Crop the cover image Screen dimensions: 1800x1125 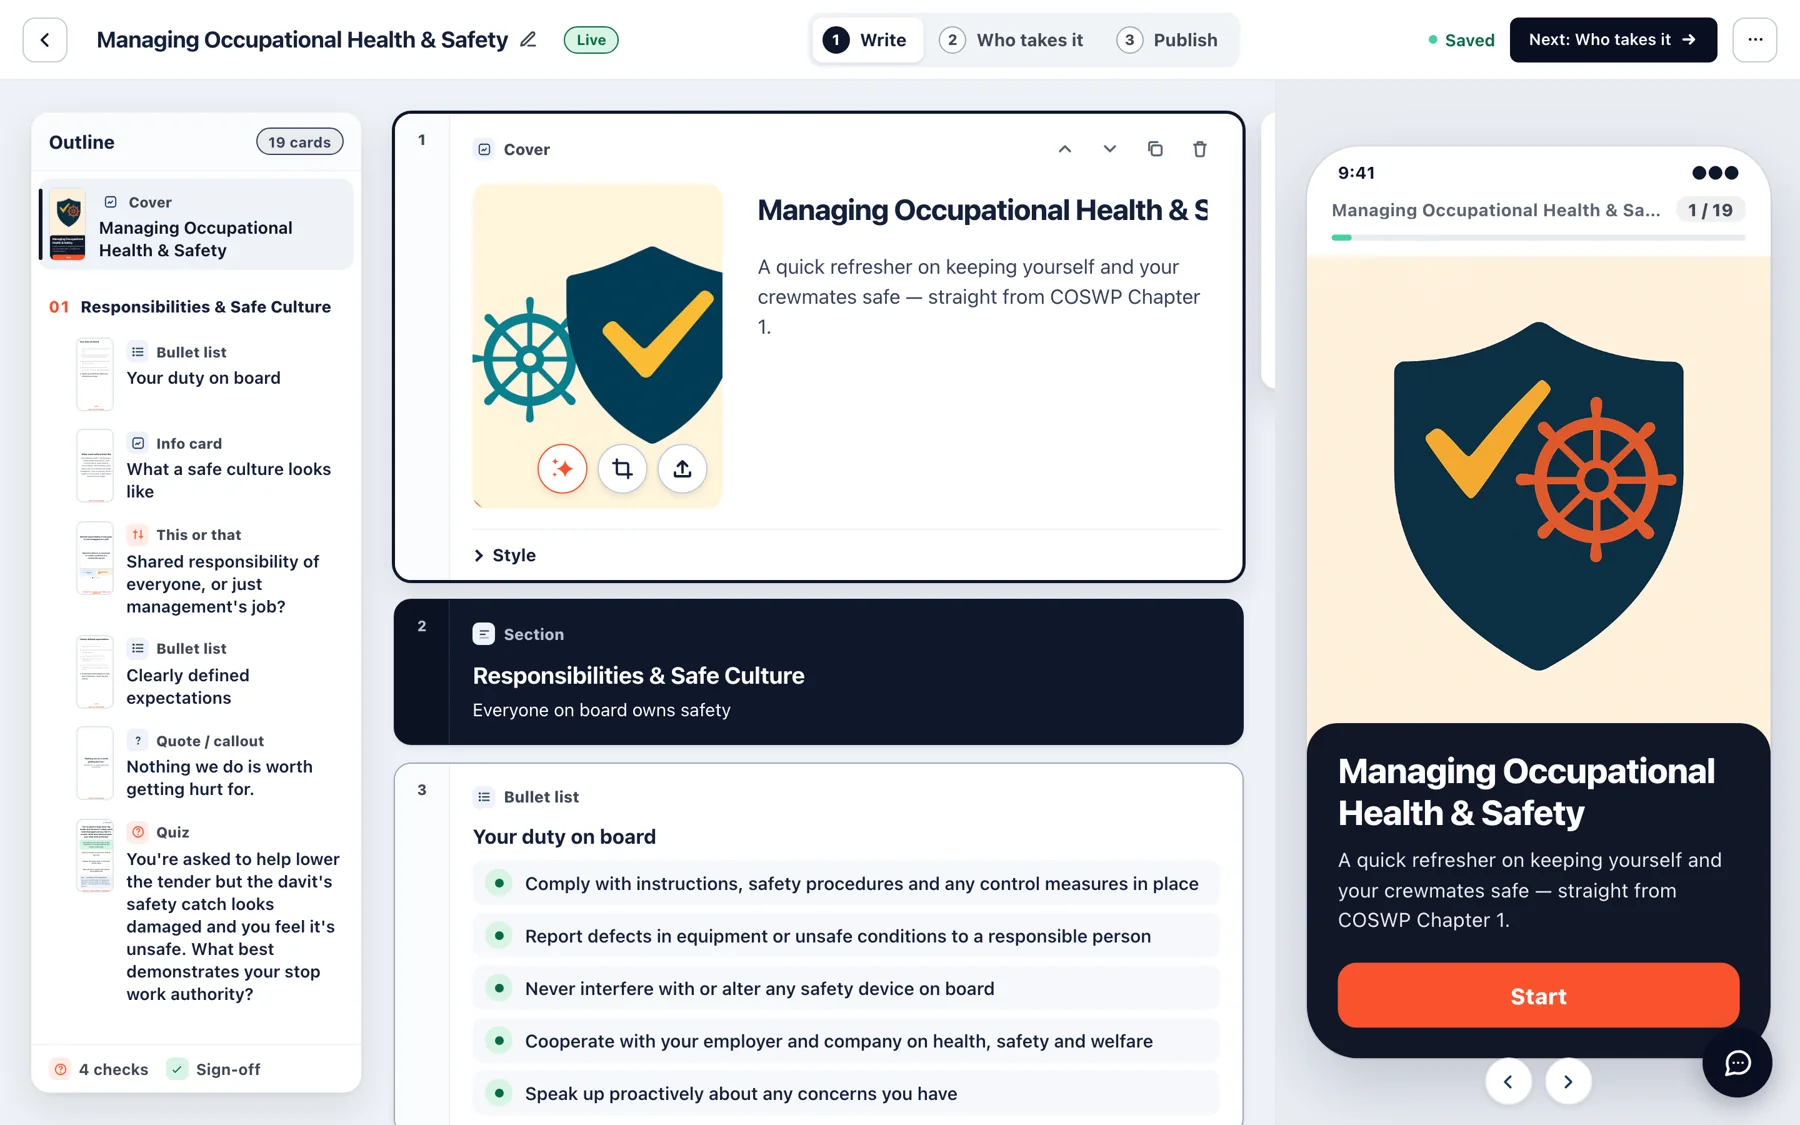click(622, 469)
